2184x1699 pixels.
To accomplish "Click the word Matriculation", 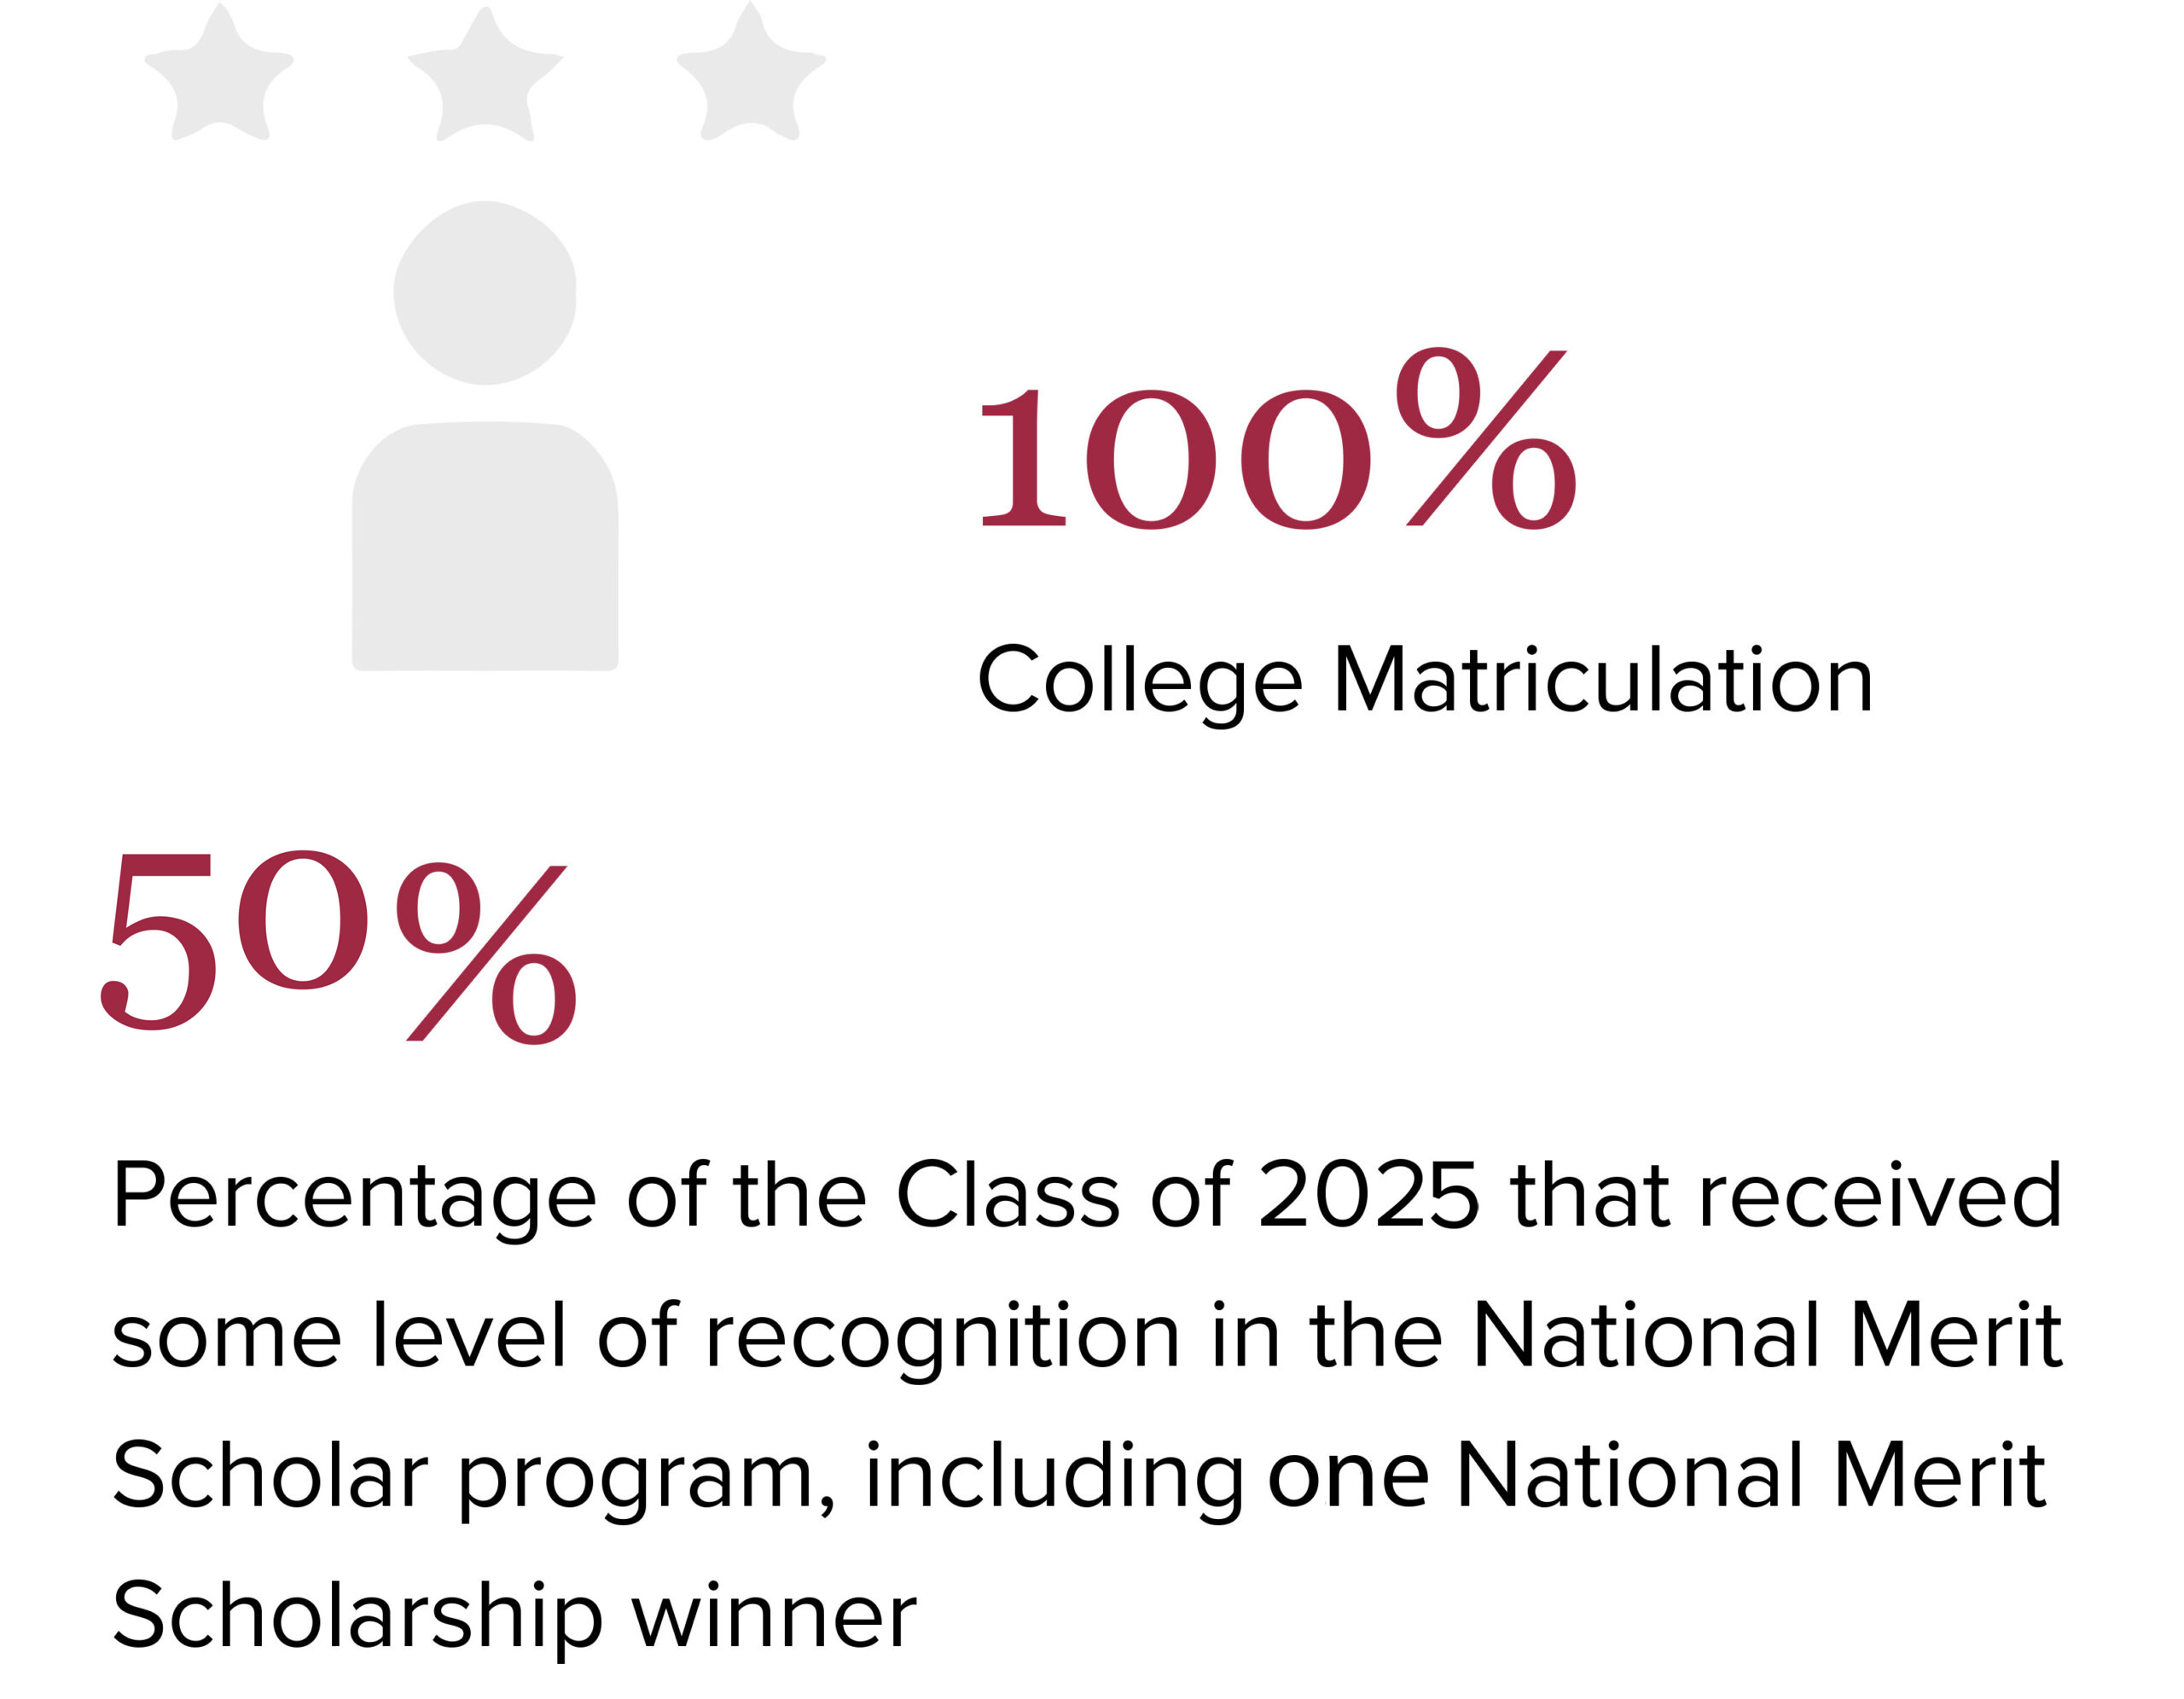I will click(x=1603, y=679).
